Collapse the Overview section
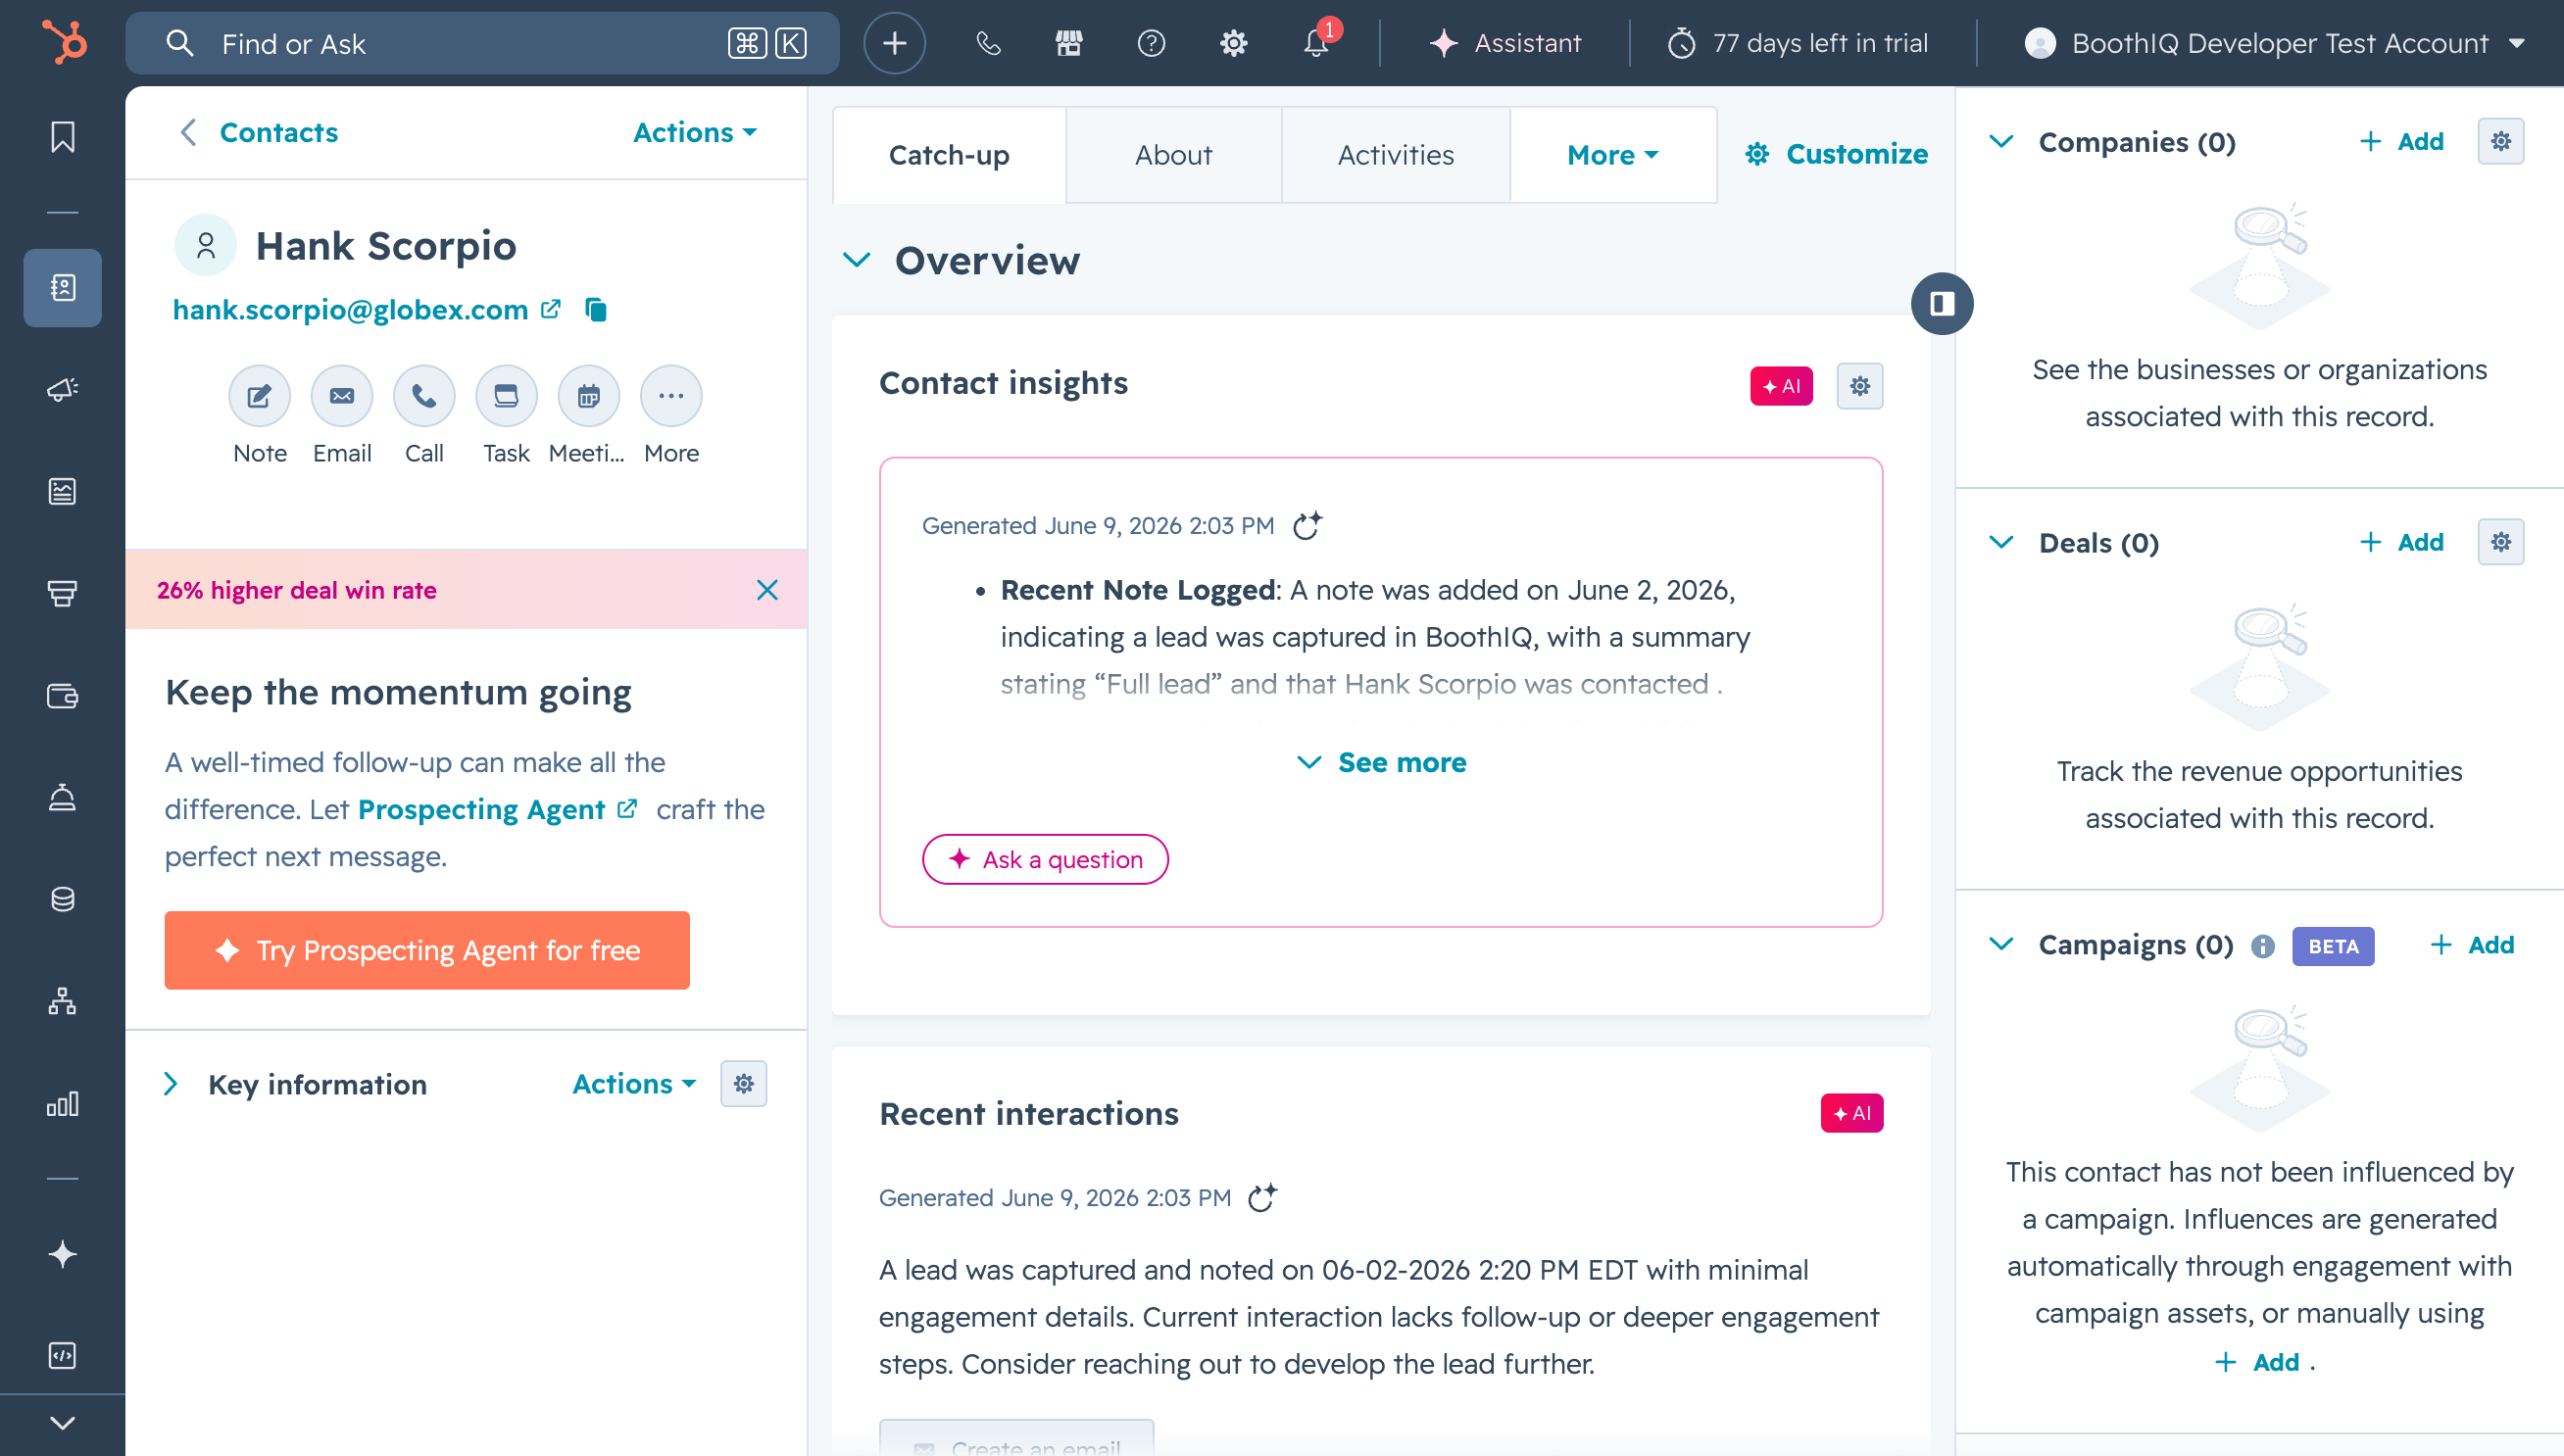This screenshot has height=1456, width=2564. click(857, 261)
